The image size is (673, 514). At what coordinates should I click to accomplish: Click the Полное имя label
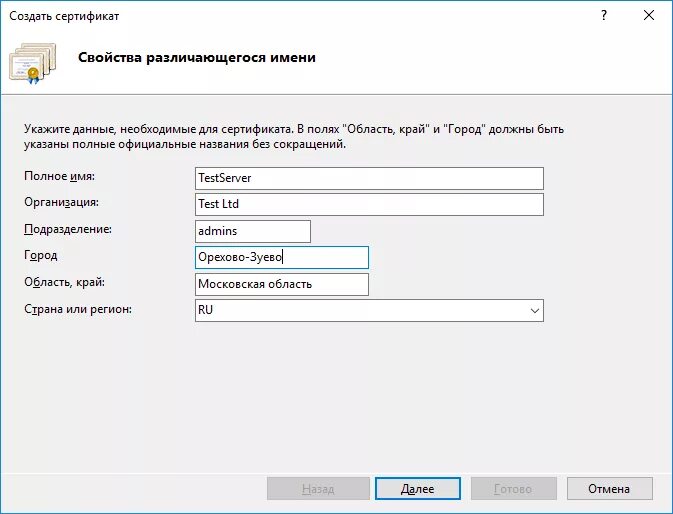59,176
